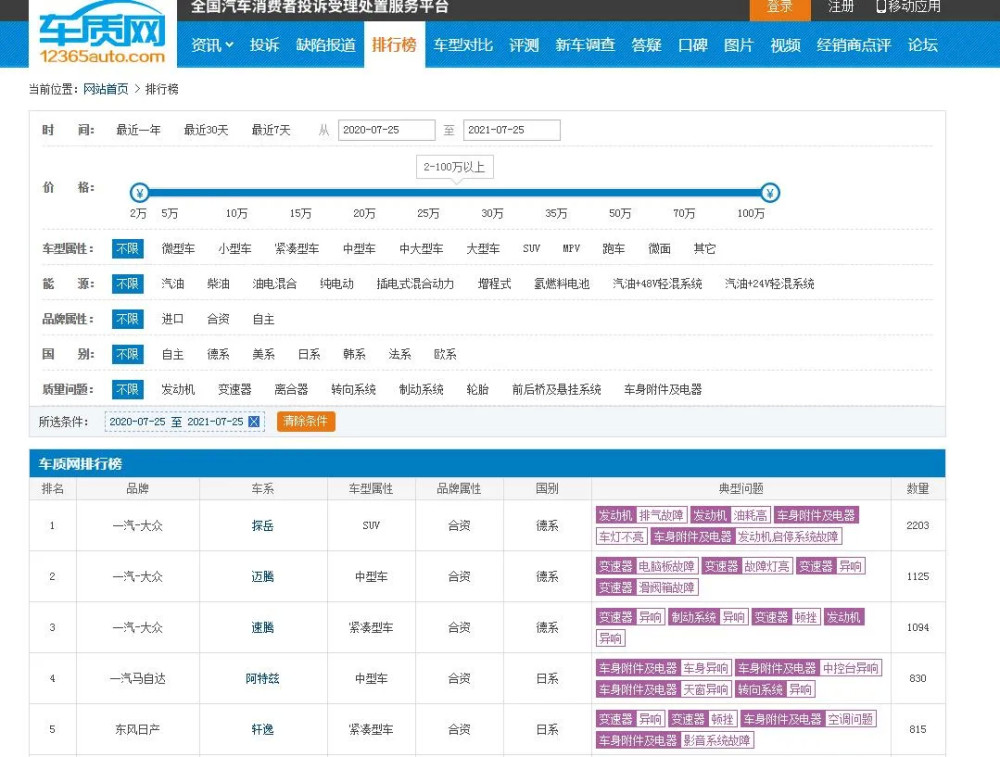
Task: Select 德系 country filter
Action: [218, 354]
